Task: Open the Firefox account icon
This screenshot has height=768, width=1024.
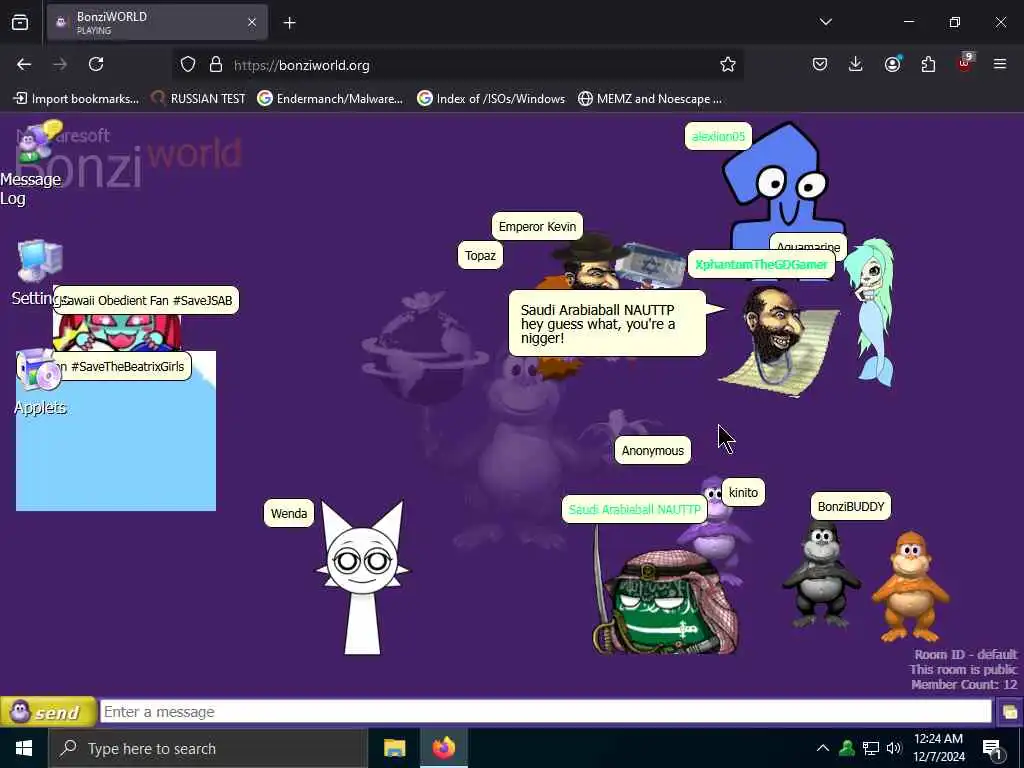Action: (x=892, y=65)
